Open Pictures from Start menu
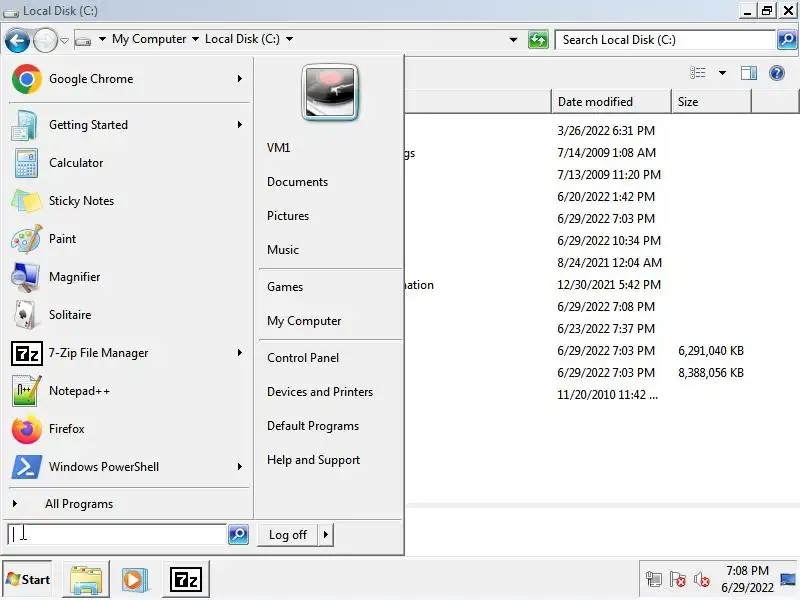The image size is (800, 600). pyautogui.click(x=288, y=216)
